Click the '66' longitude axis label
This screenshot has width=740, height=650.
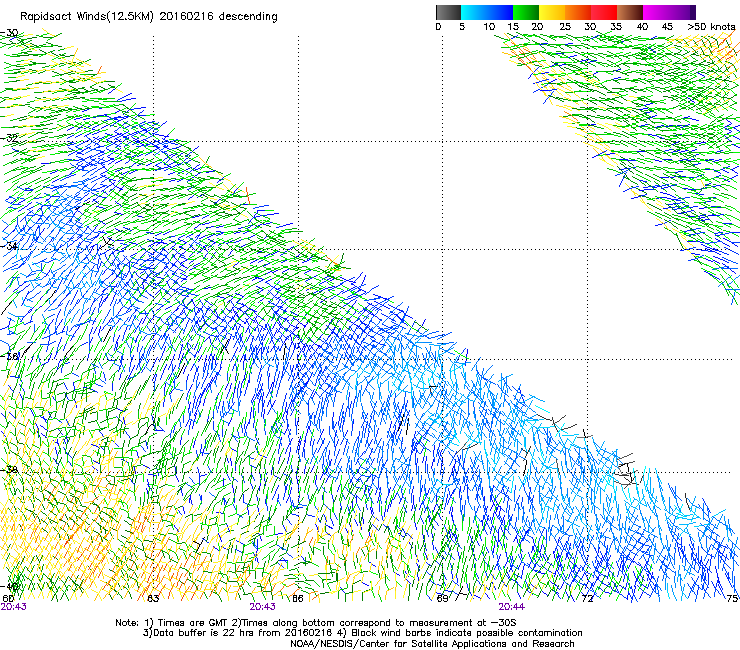coord(298,599)
